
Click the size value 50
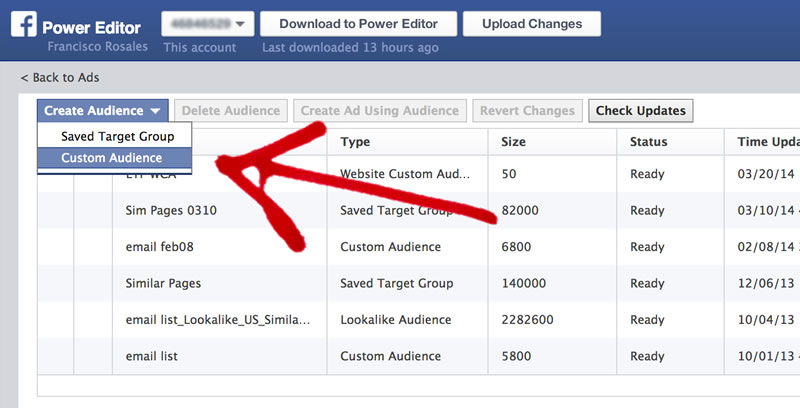click(509, 174)
